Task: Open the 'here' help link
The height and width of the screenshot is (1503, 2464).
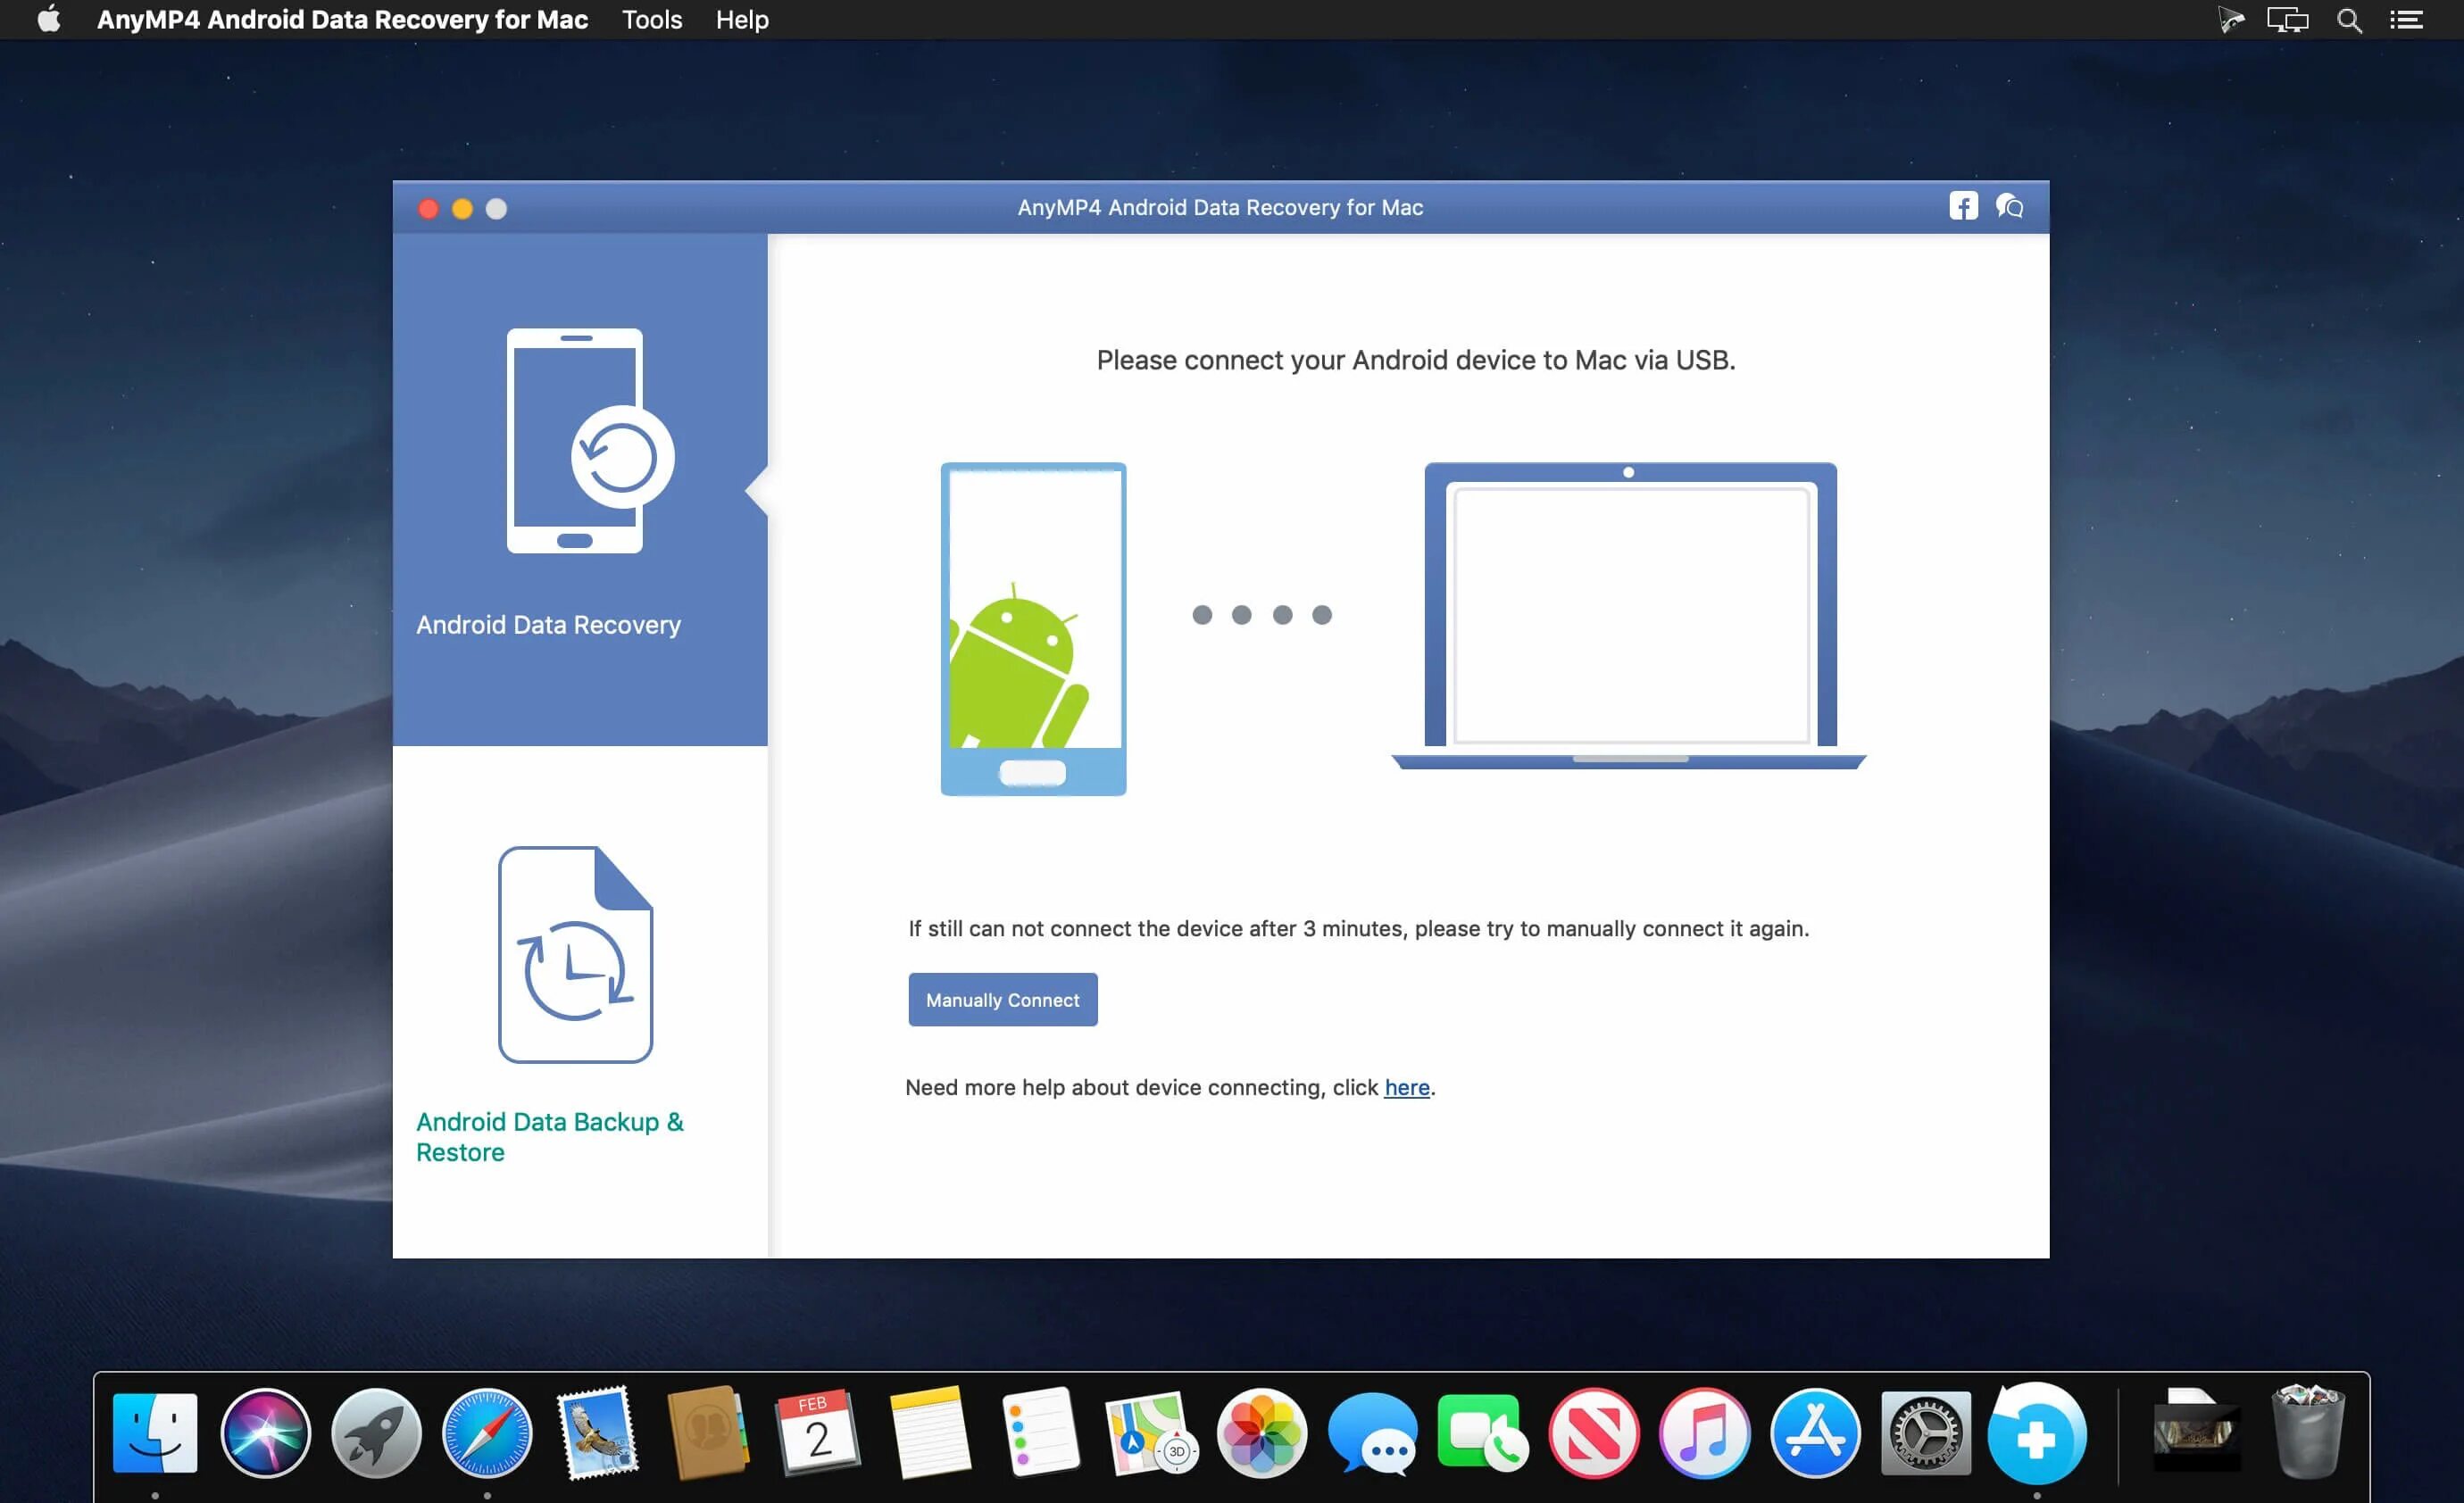Action: click(1406, 1087)
